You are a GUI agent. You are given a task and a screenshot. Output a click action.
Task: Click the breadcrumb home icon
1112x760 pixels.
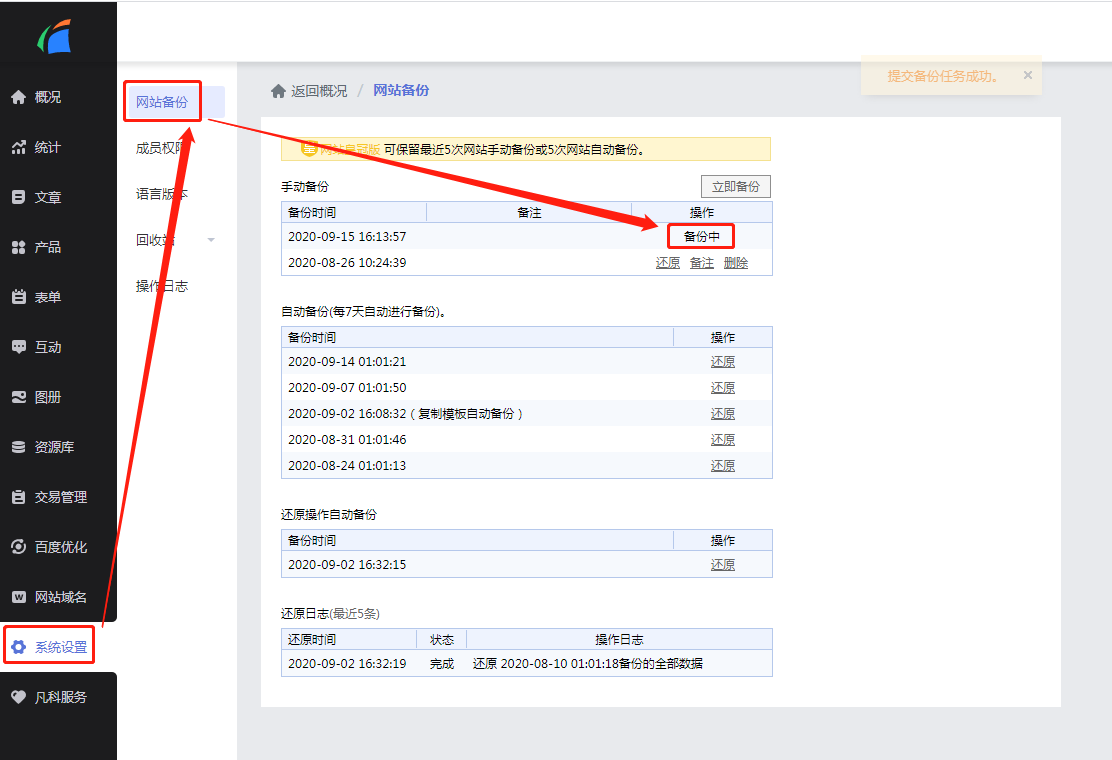pyautogui.click(x=278, y=91)
